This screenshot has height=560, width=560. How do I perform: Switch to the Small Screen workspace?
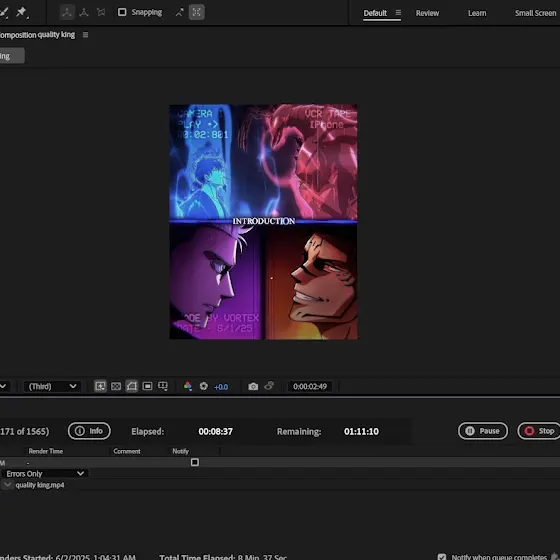(x=535, y=13)
